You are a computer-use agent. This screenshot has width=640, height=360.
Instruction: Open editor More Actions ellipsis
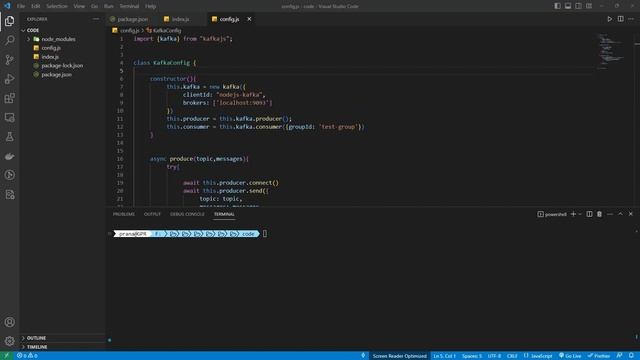coord(631,19)
